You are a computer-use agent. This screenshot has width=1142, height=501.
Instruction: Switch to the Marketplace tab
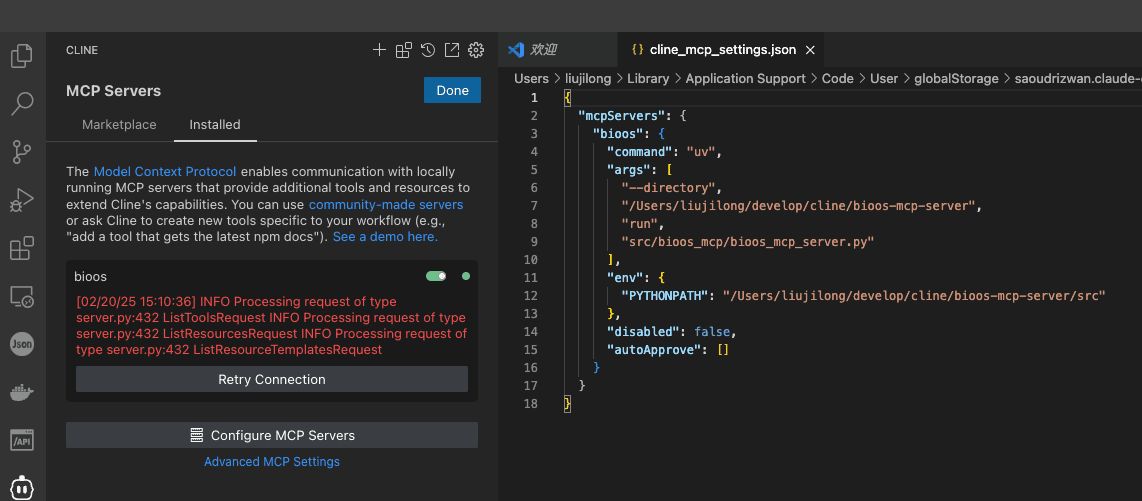tap(119, 125)
